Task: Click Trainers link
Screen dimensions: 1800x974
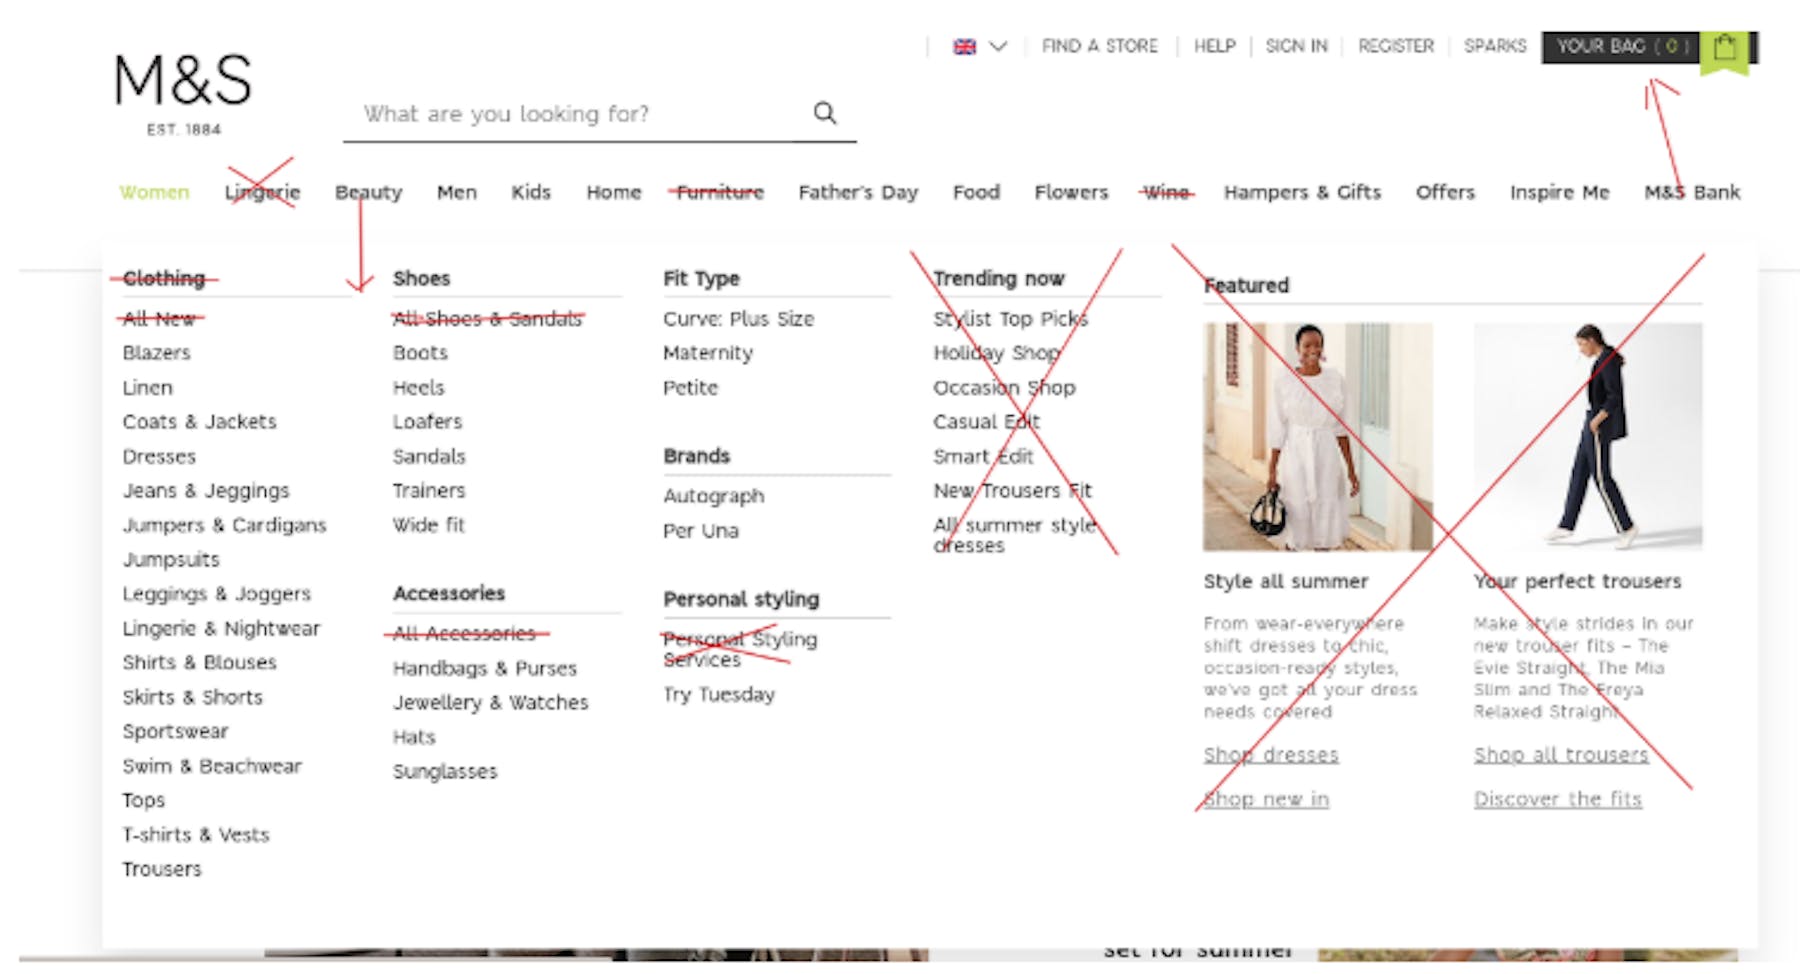Action: point(429,491)
